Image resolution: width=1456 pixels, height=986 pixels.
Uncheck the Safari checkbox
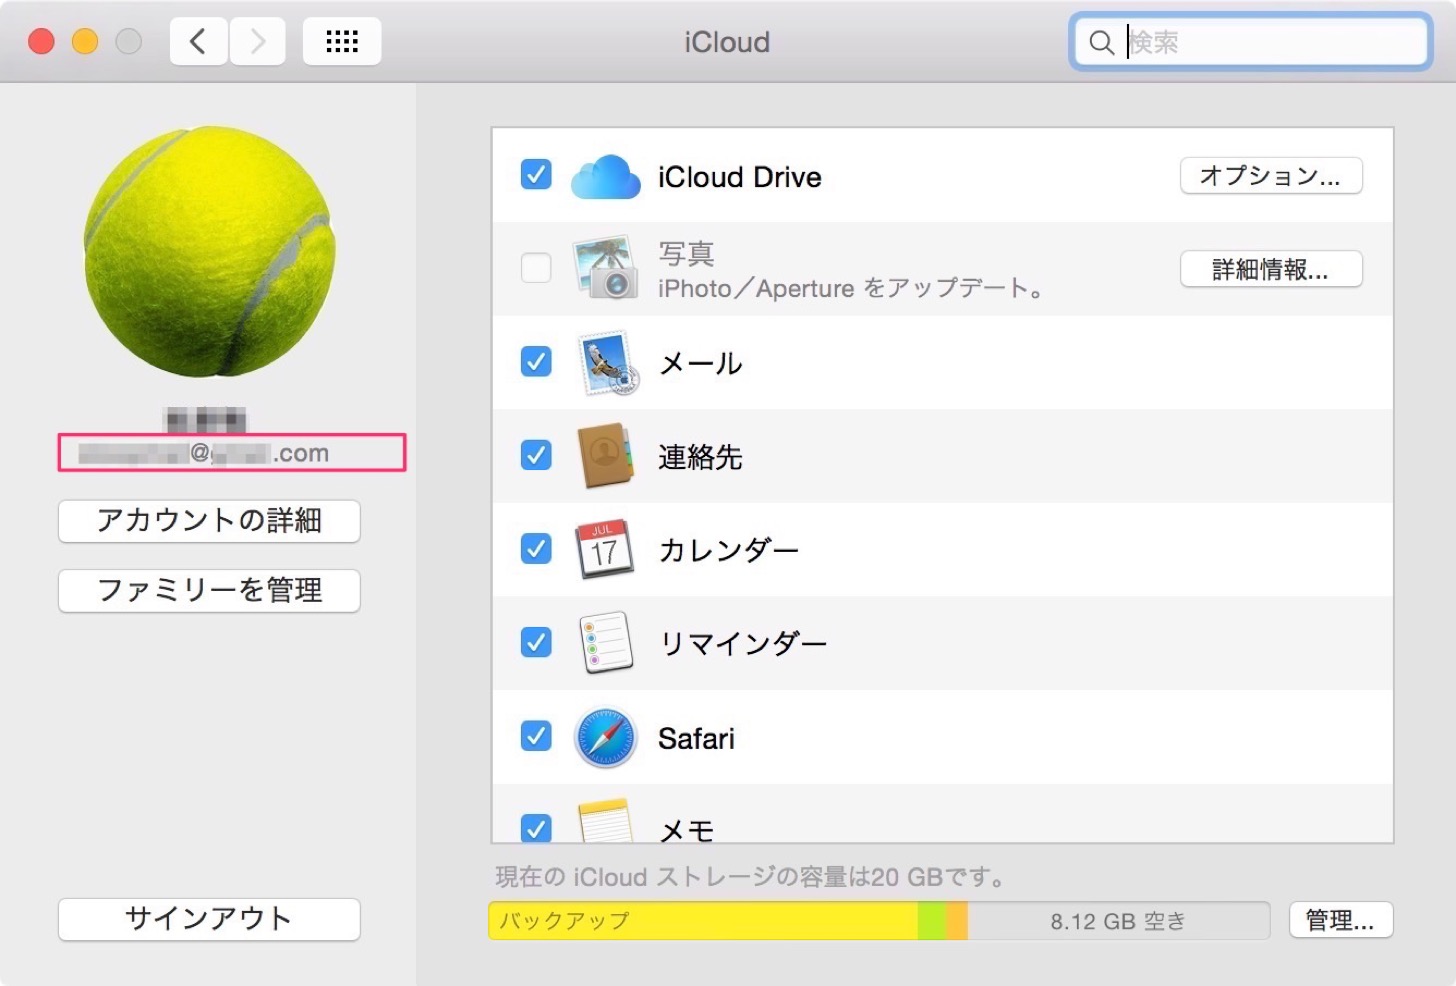pyautogui.click(x=536, y=736)
